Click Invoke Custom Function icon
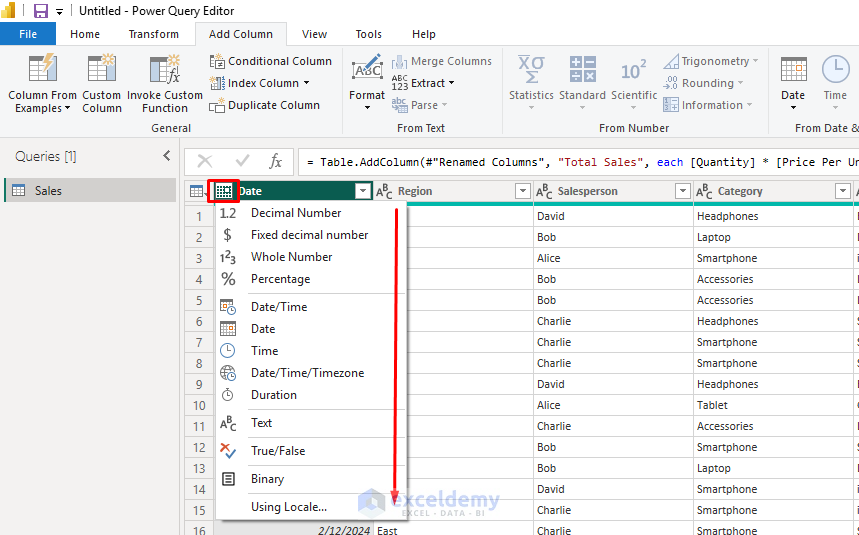The width and height of the screenshot is (859, 535). (x=165, y=70)
